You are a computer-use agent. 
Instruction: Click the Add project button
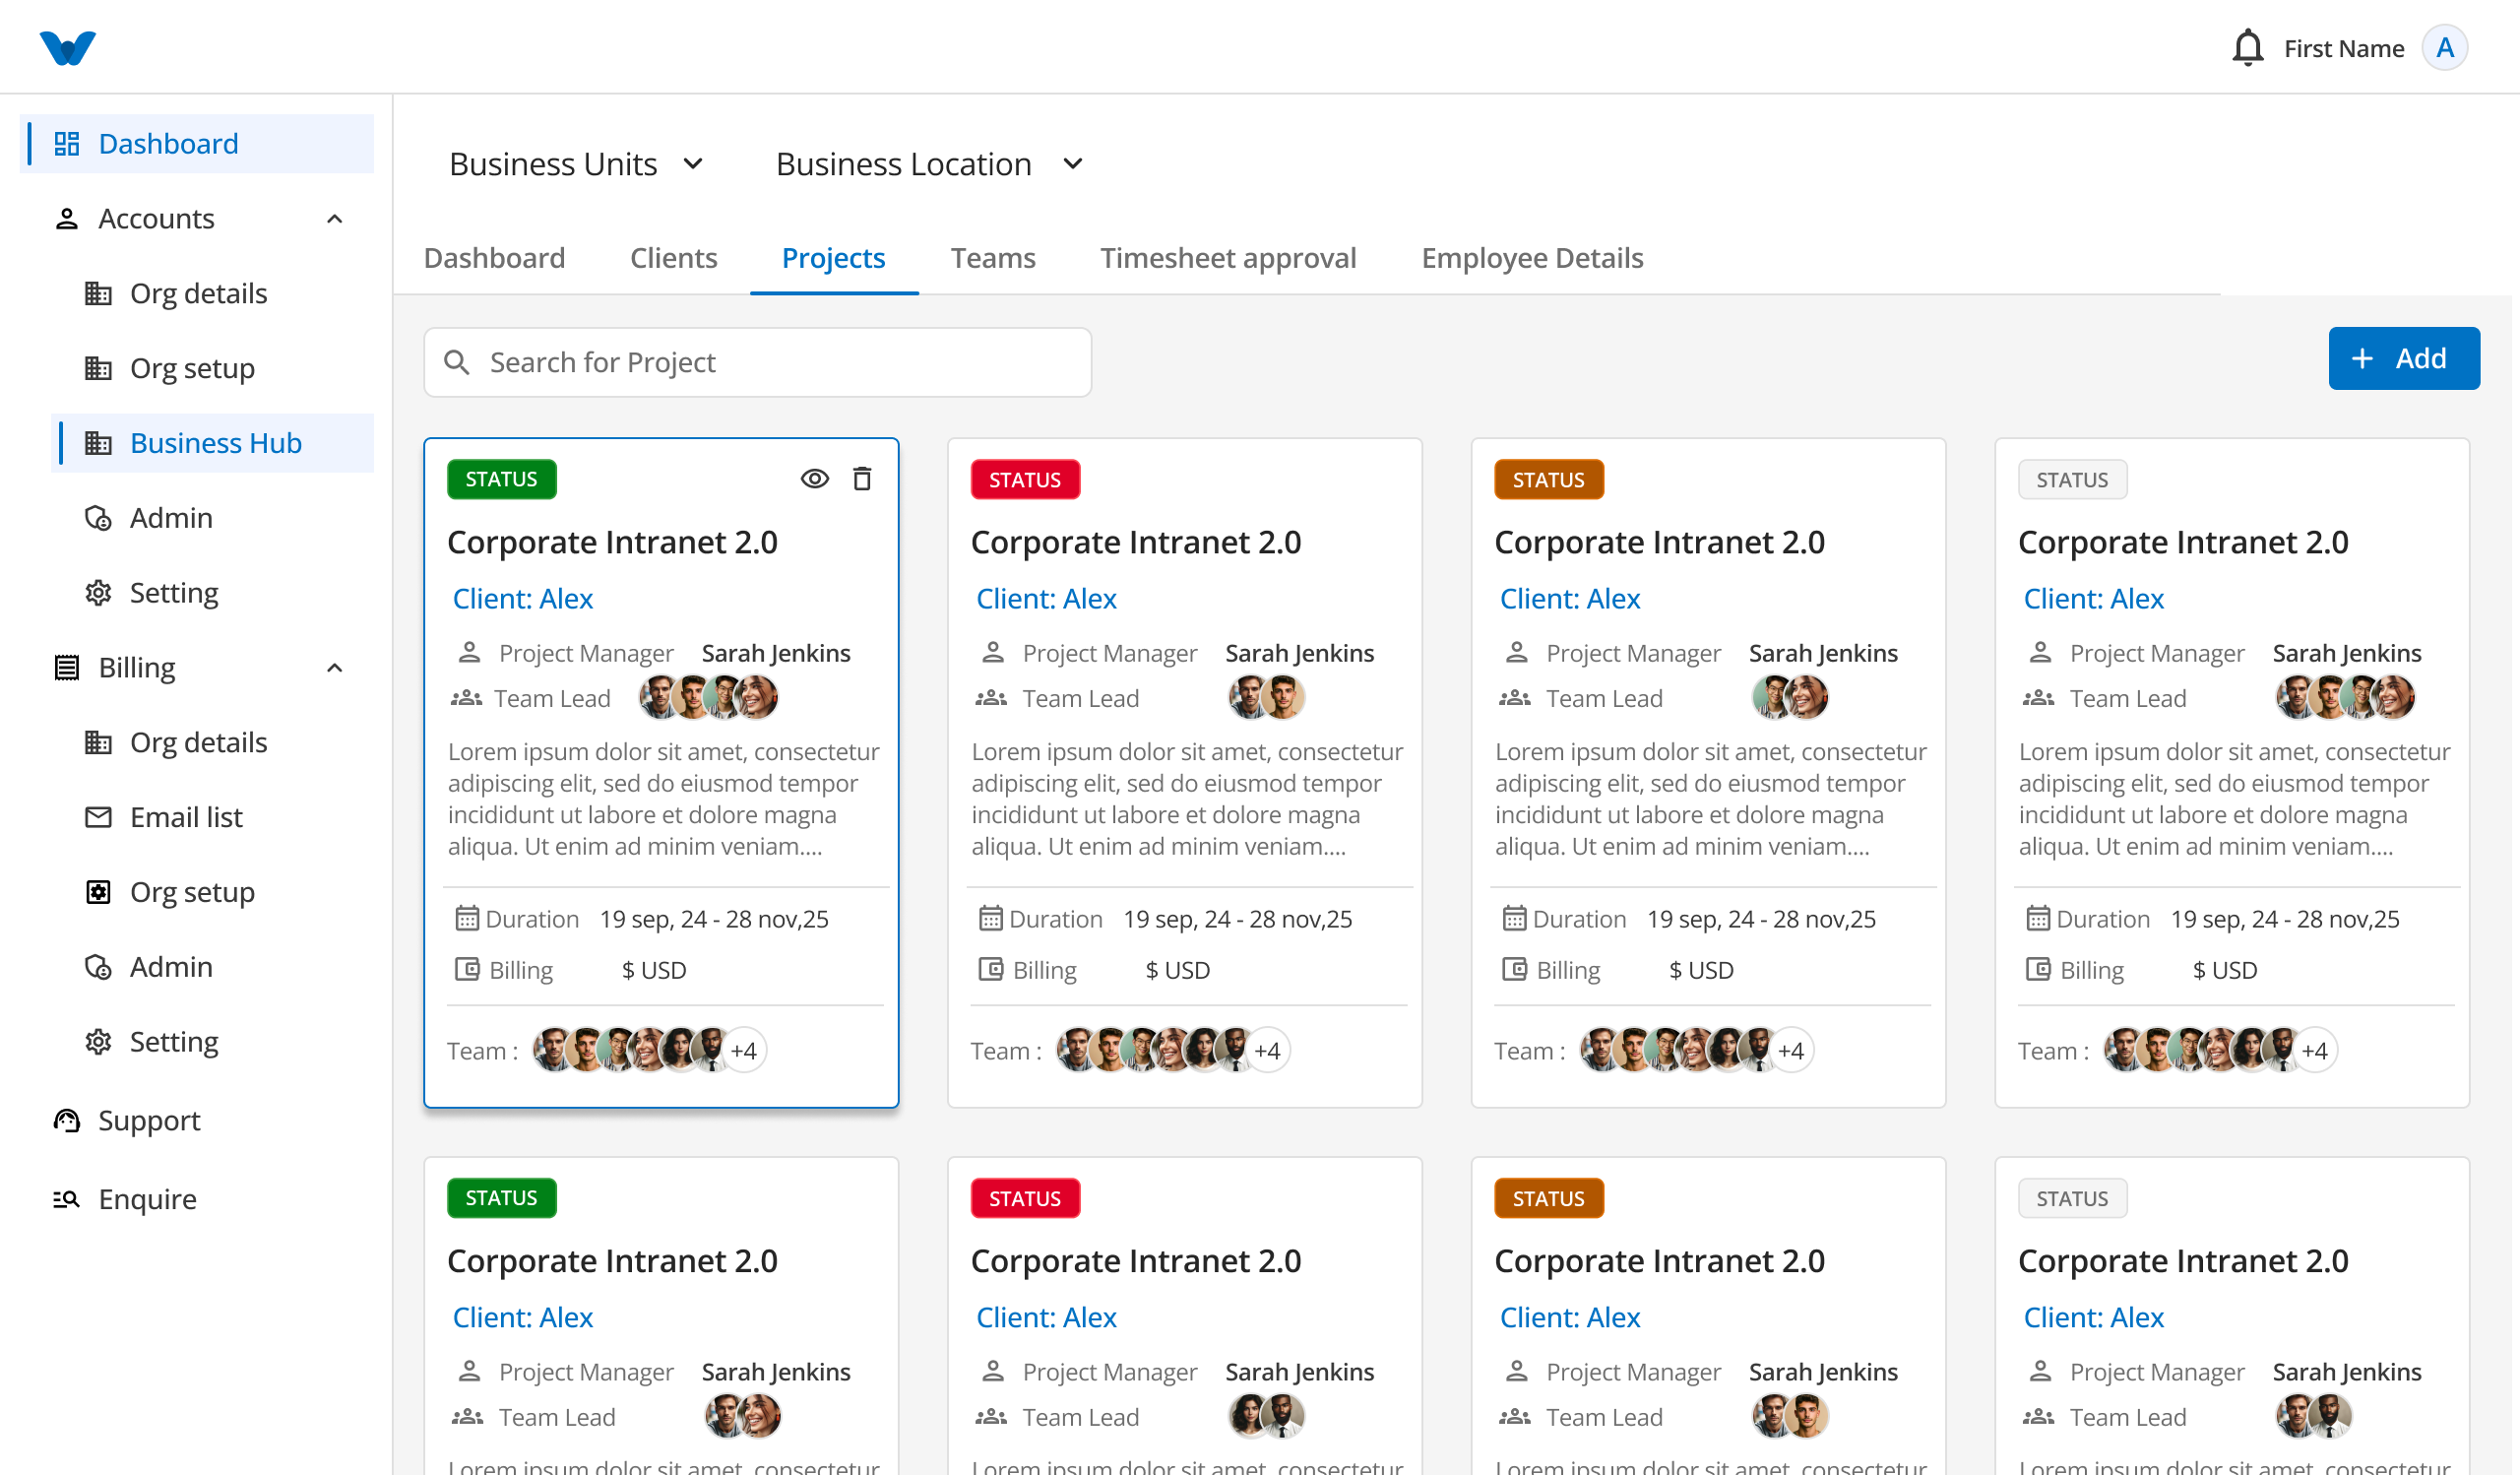(x=2403, y=358)
